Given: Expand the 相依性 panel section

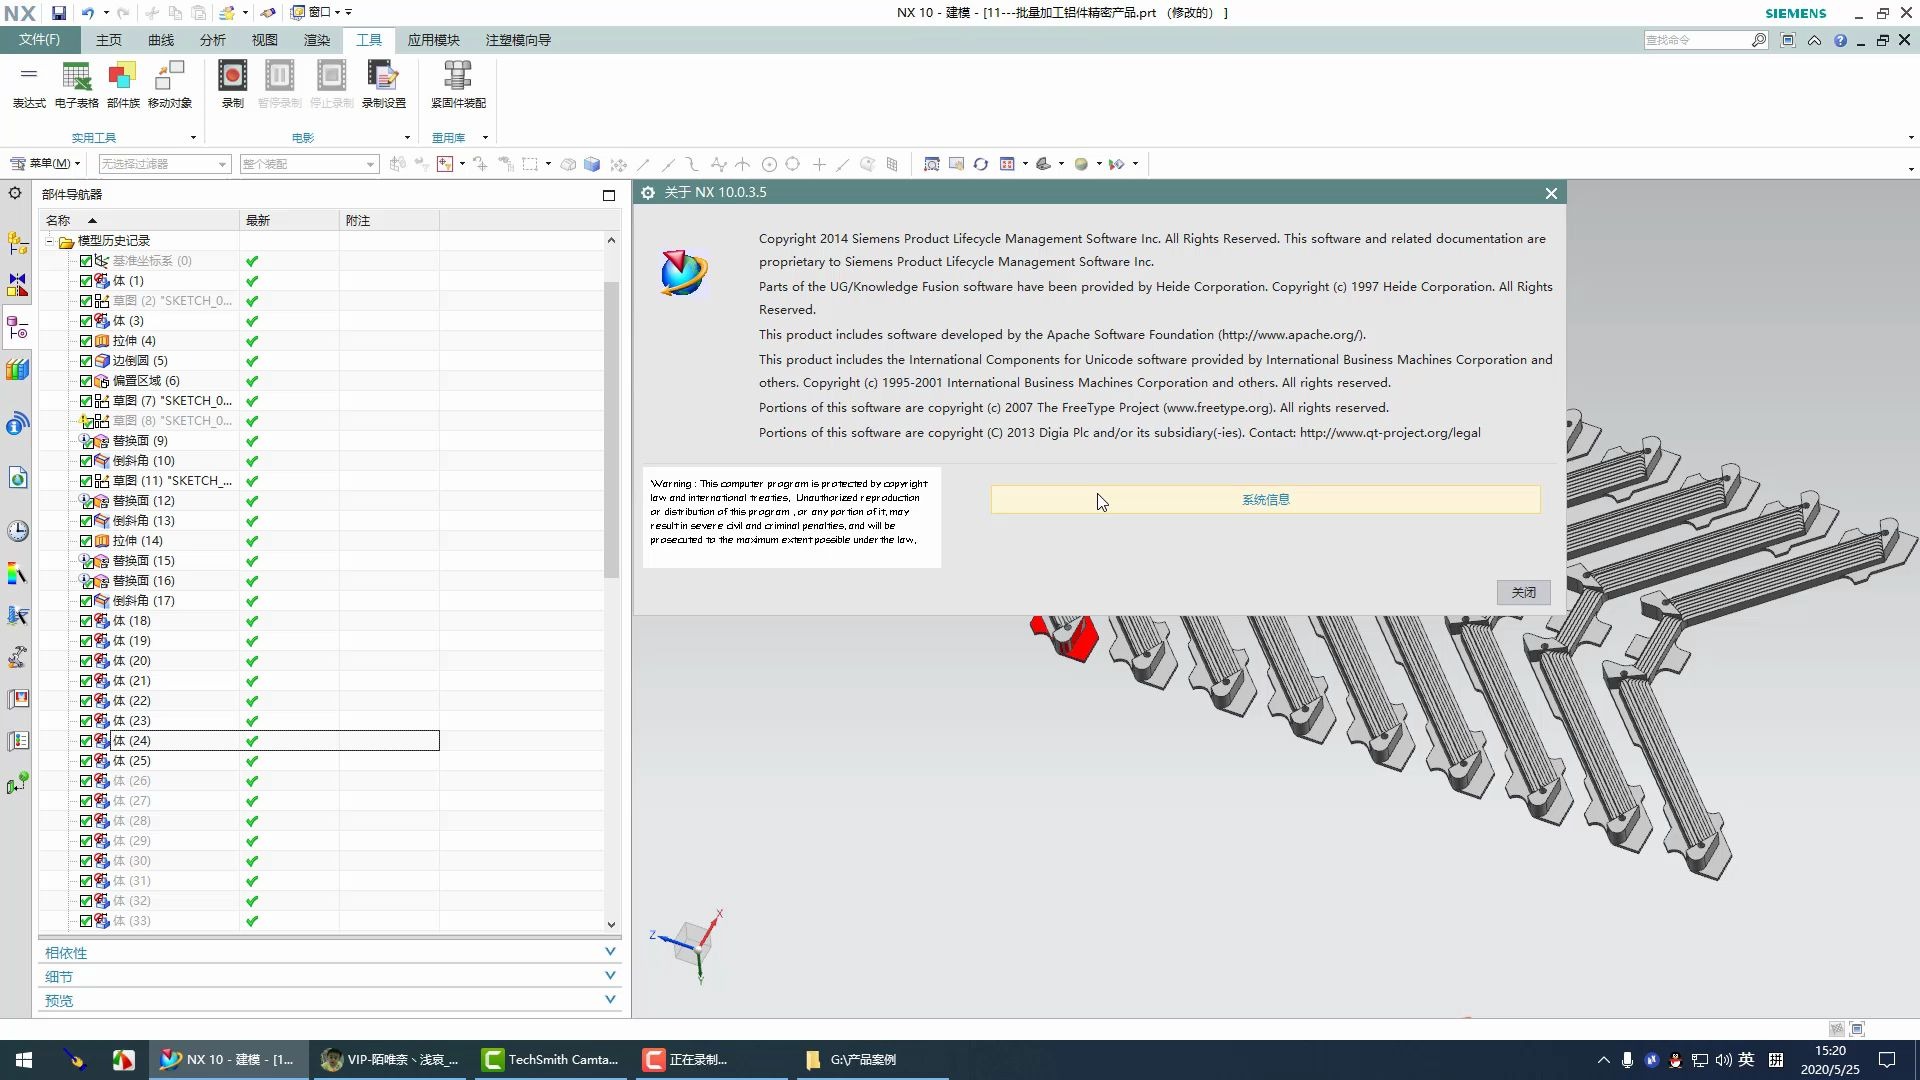Looking at the screenshot, I should click(610, 952).
